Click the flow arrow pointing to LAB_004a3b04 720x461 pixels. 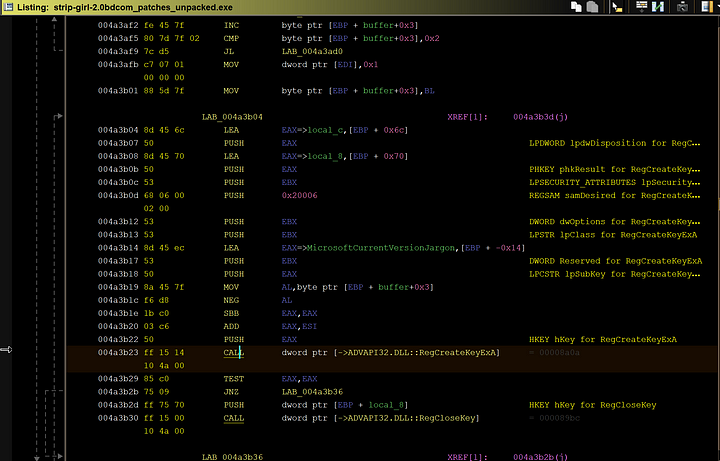[x=59, y=117]
